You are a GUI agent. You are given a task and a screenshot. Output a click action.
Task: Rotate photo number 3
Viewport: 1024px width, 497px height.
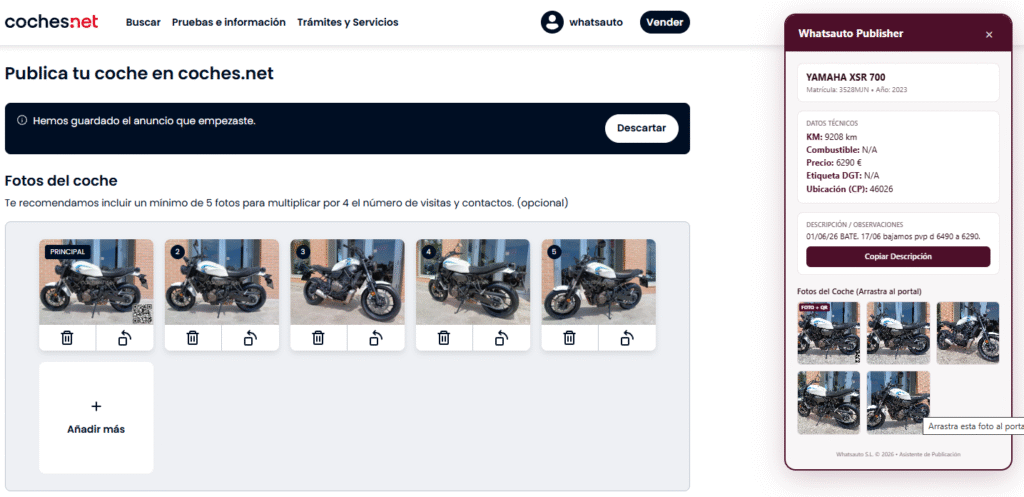coord(376,338)
